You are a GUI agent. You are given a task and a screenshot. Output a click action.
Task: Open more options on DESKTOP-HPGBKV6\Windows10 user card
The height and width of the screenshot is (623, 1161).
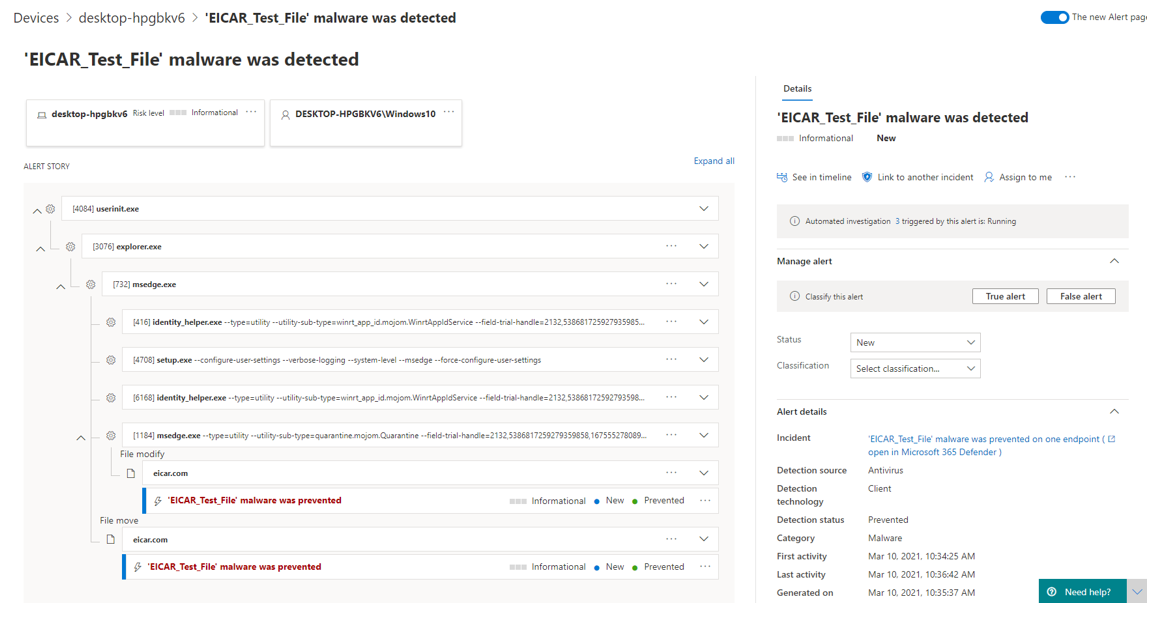[x=449, y=113]
